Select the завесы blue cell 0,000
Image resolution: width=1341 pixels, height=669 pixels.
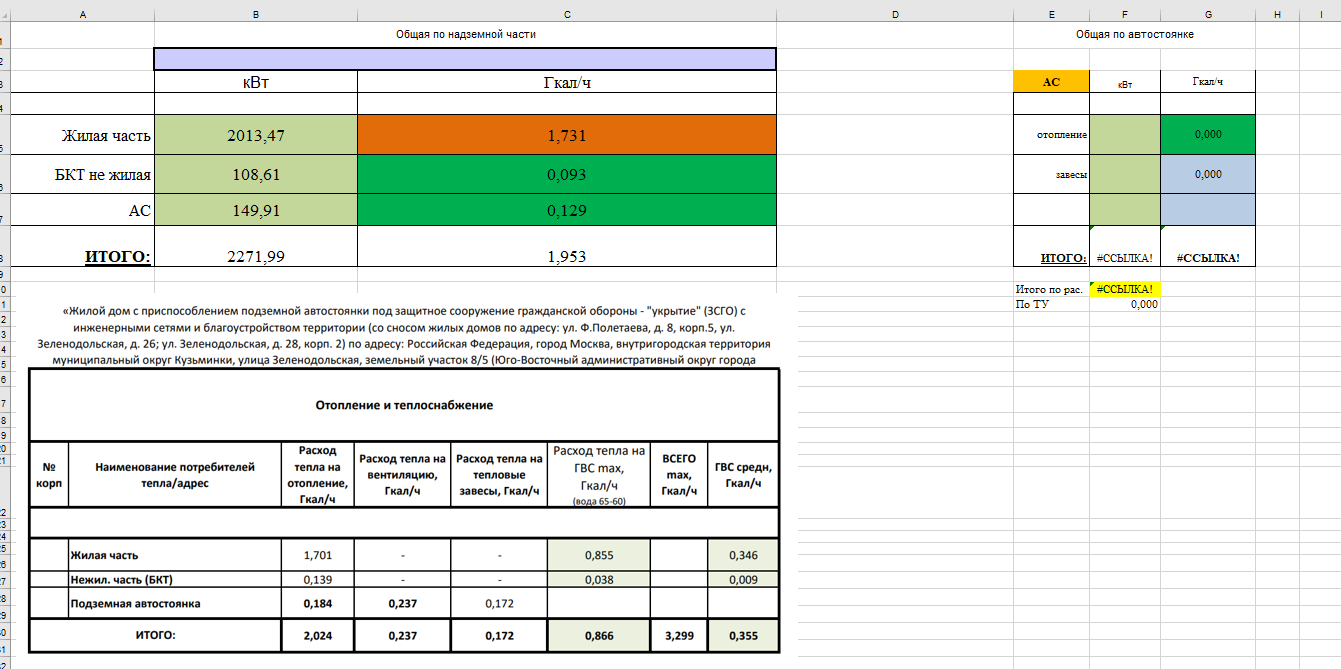pyautogui.click(x=1208, y=174)
